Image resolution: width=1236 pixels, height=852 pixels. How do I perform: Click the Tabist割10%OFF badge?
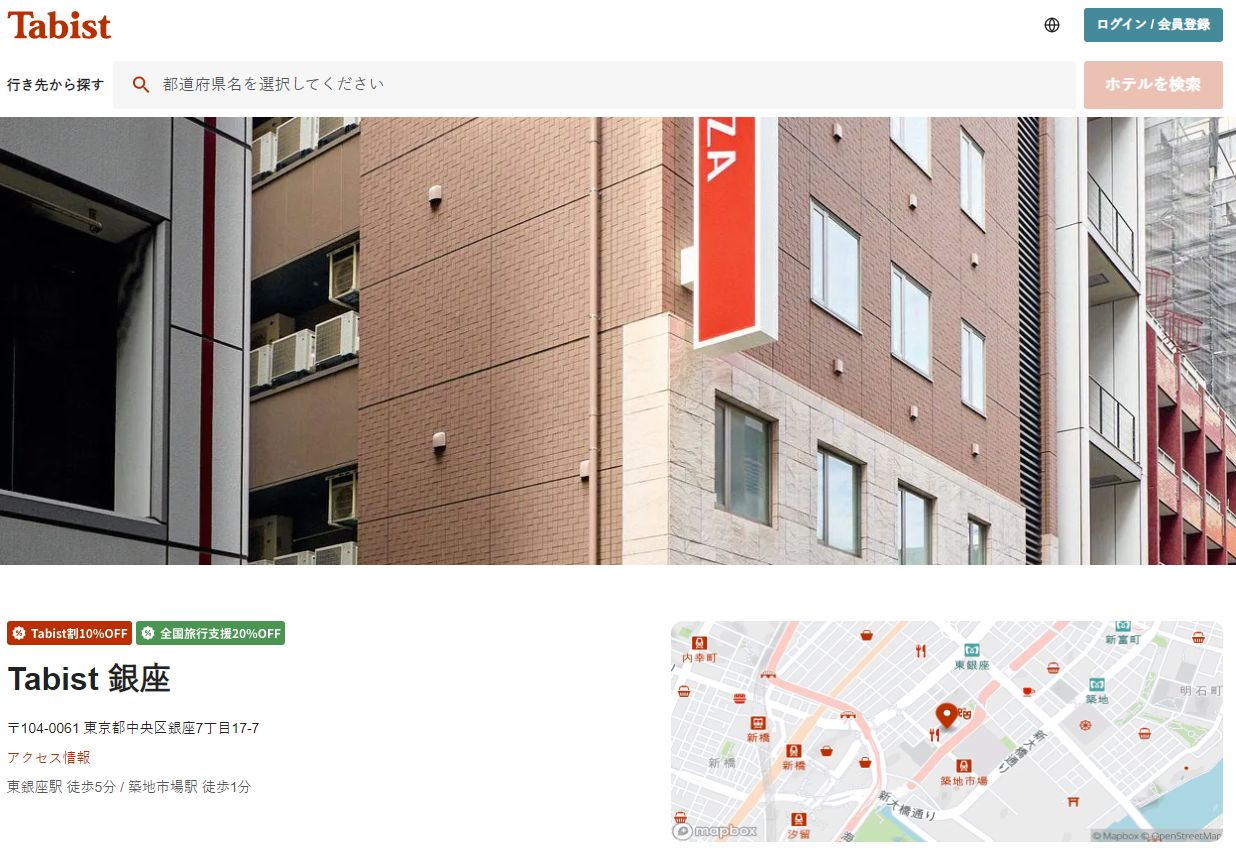point(70,633)
